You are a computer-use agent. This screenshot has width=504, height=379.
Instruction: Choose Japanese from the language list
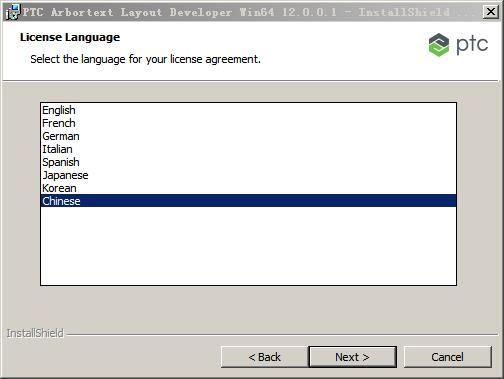[x=248, y=175]
